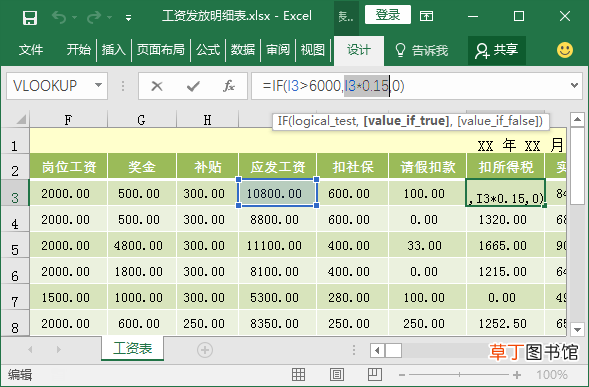Click the vertical scrollbar up arrow
Screen dimensions: 589x387
(x=577, y=119)
